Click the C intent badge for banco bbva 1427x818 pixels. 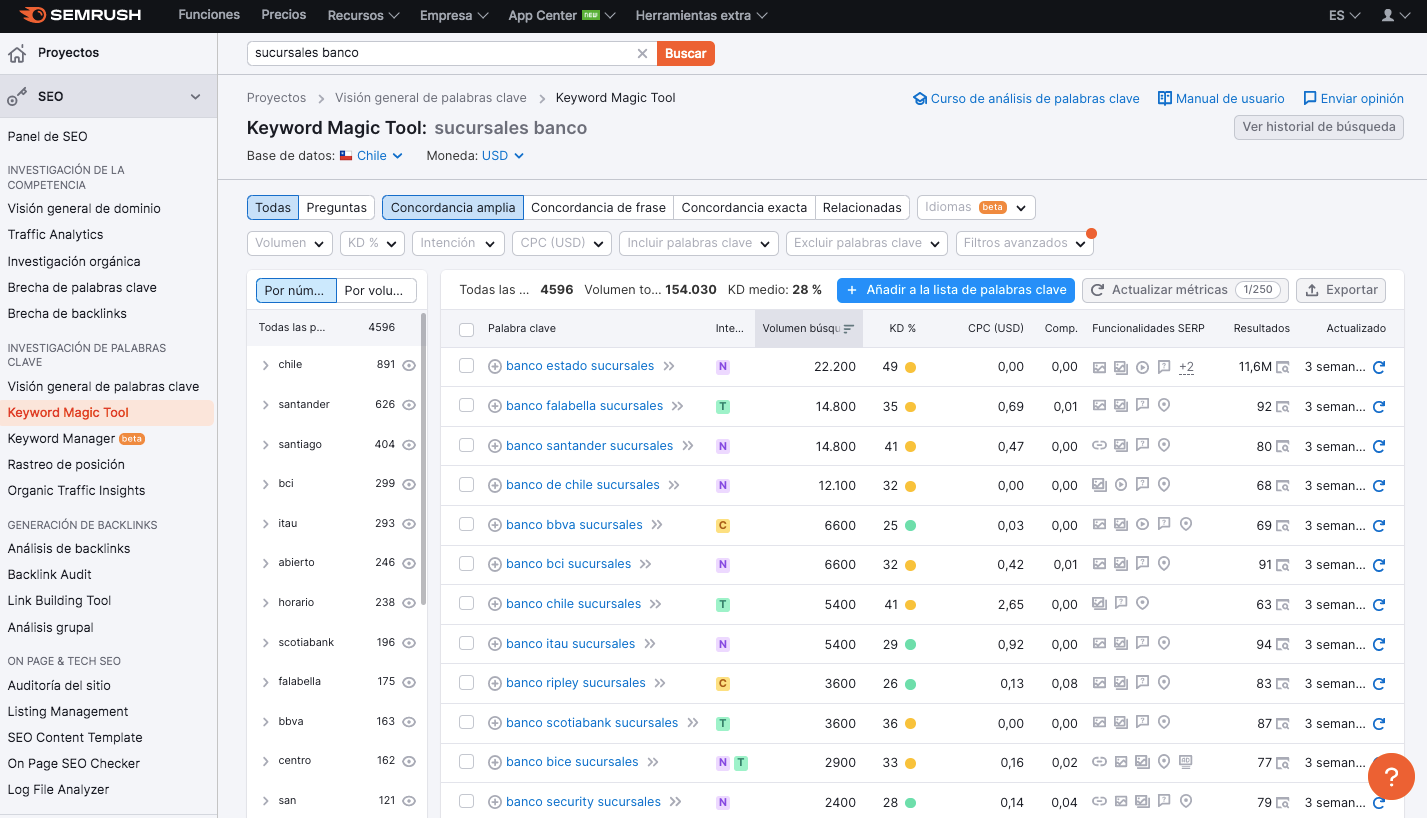tap(723, 525)
